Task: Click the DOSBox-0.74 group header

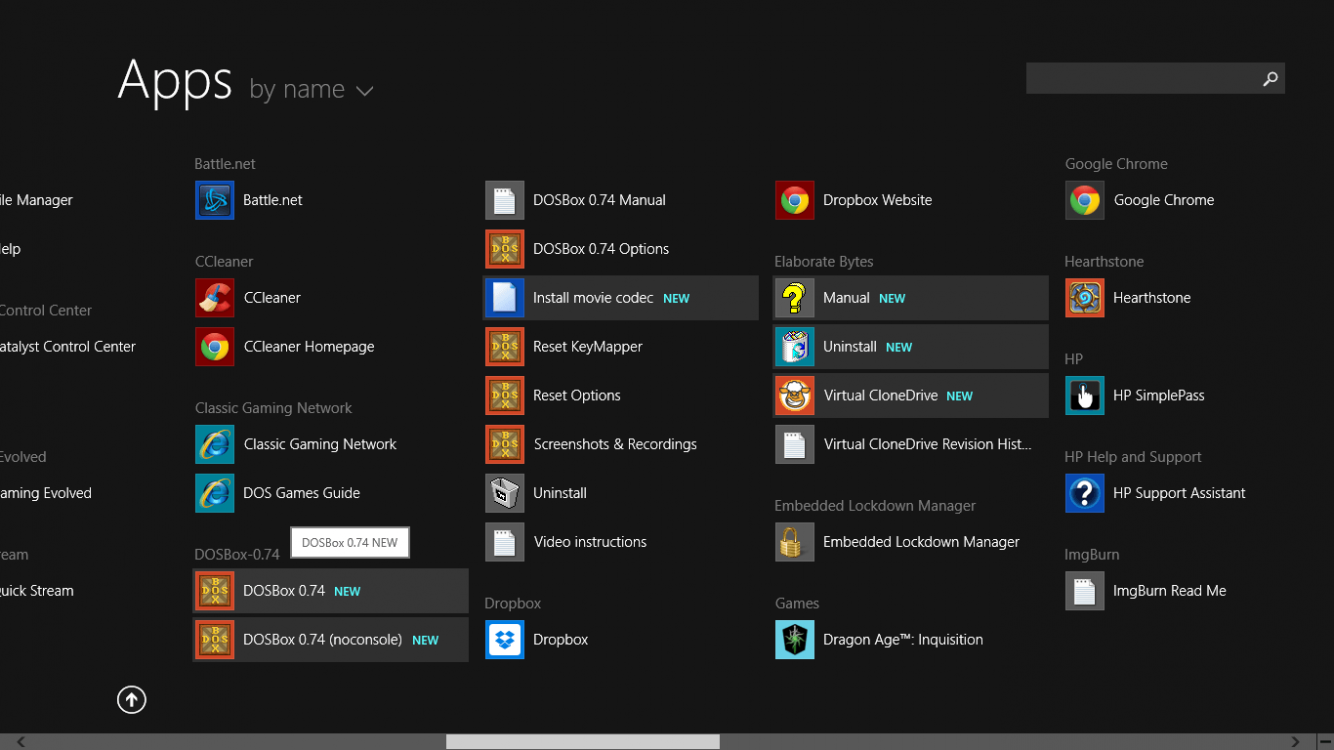Action: (237, 554)
